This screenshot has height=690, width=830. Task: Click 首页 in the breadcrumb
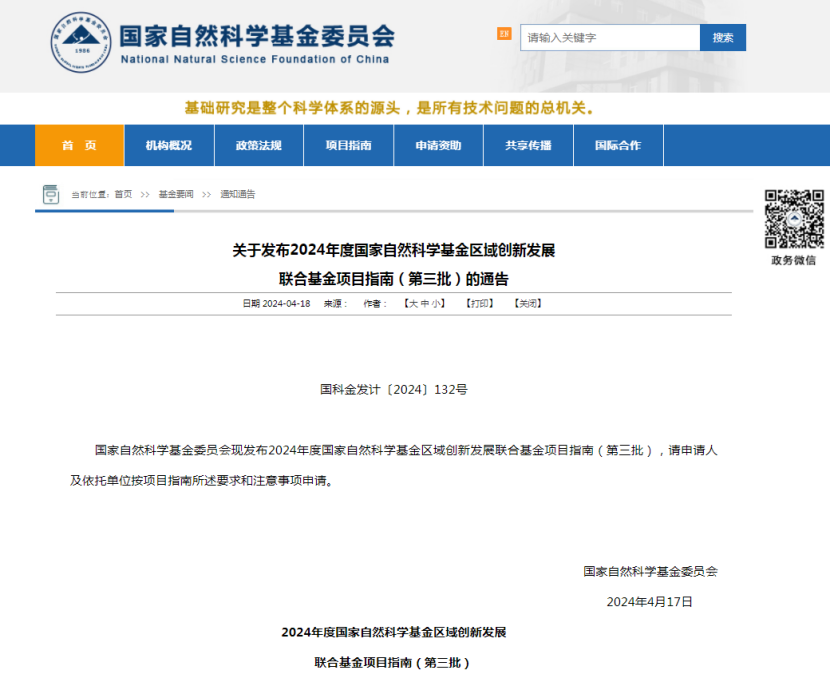[x=123, y=195]
